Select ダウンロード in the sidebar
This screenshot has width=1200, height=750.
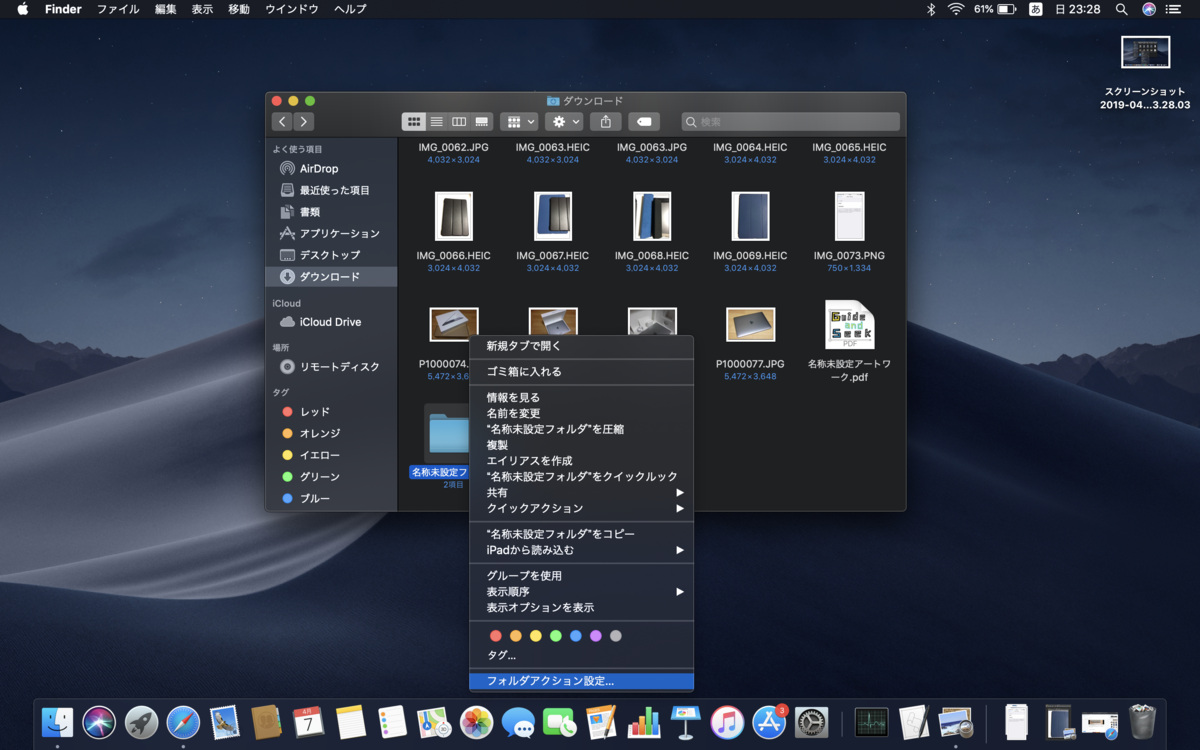pos(331,276)
